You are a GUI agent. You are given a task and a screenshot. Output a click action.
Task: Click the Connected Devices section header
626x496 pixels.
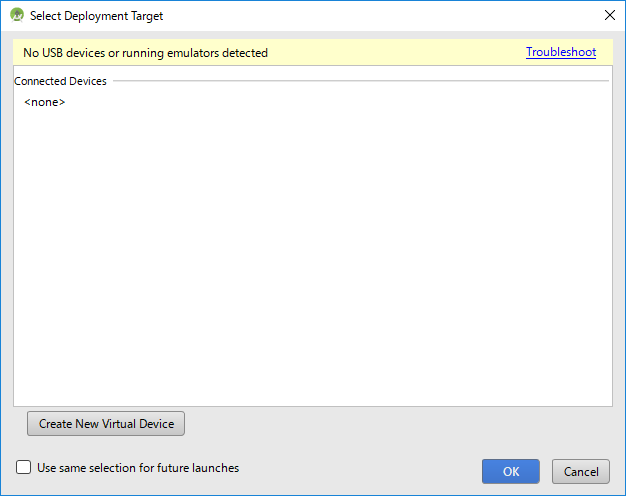click(x=60, y=81)
